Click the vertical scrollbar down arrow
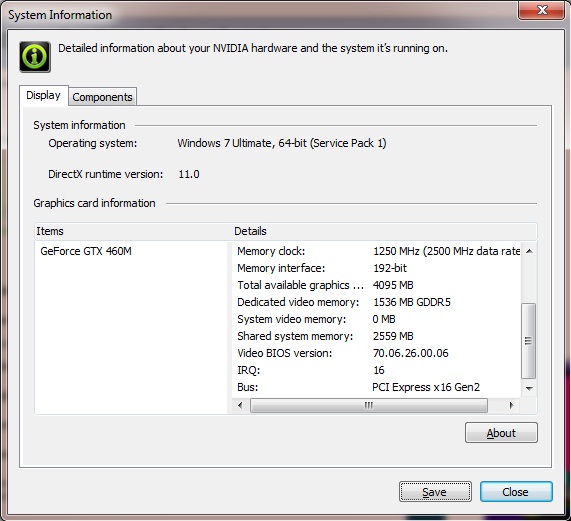This screenshot has width=571, height=521. 529,388
